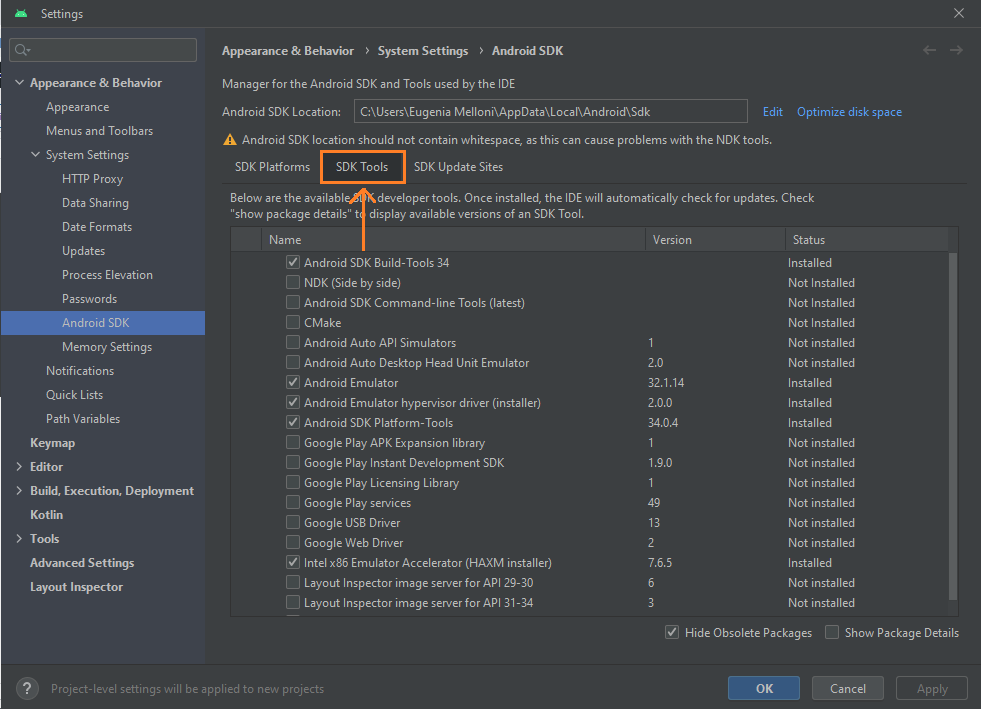Click the SDK tools list vertical scrollbar
981x709 pixels.
953,426
